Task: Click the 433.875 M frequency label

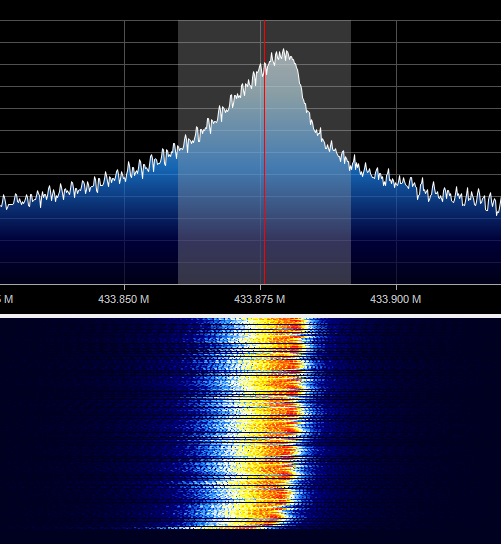Action: coord(260,299)
